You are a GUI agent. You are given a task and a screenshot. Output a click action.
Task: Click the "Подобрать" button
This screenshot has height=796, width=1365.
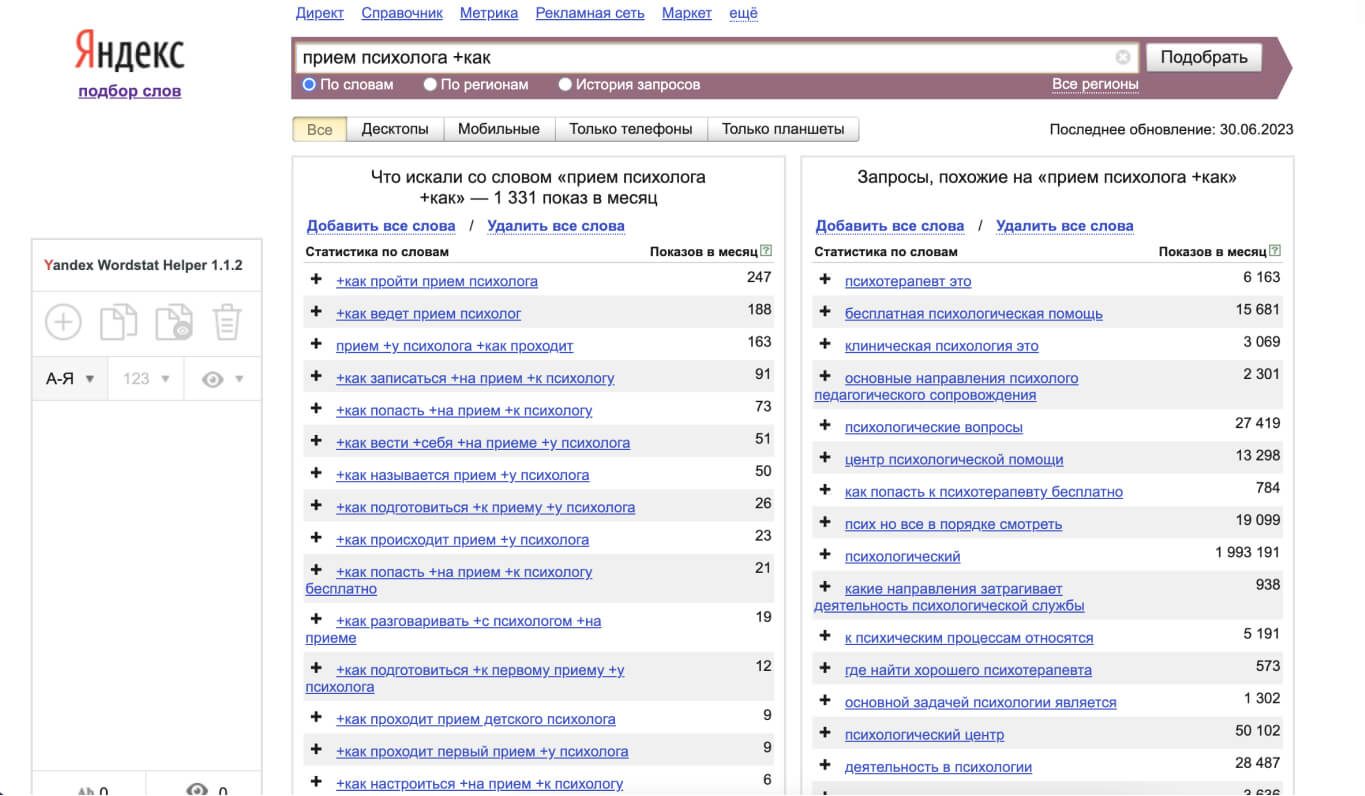tap(1202, 57)
